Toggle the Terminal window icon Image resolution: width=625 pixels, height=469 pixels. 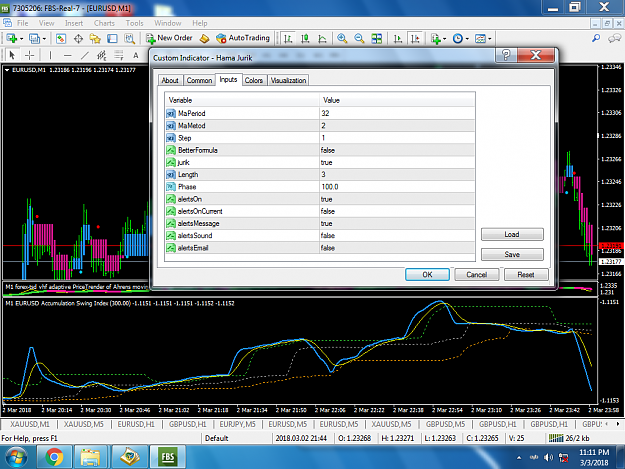click(112, 38)
